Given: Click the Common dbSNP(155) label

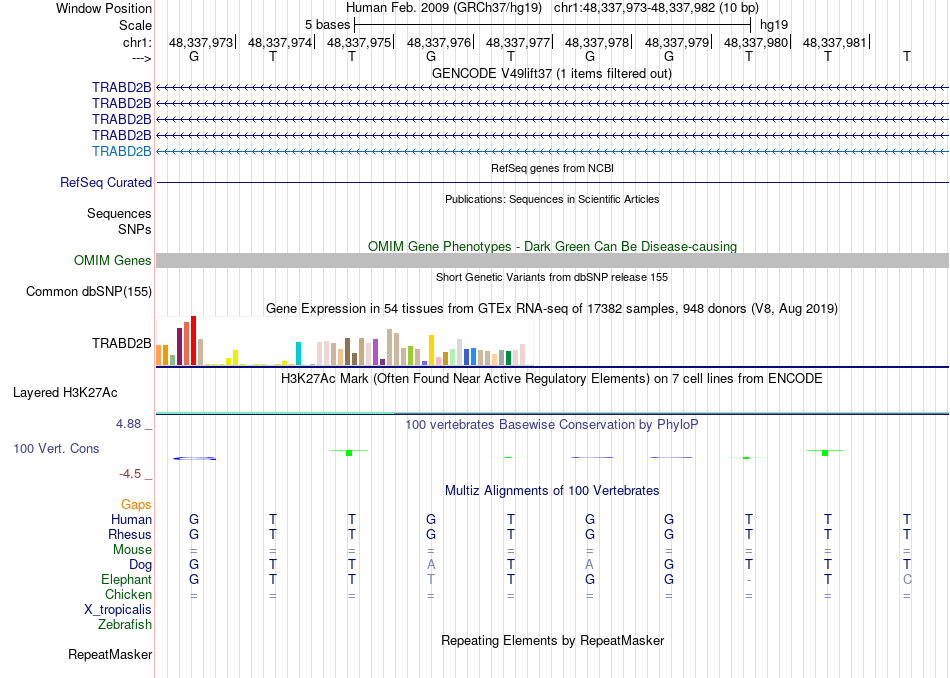Looking at the screenshot, I should (88, 291).
